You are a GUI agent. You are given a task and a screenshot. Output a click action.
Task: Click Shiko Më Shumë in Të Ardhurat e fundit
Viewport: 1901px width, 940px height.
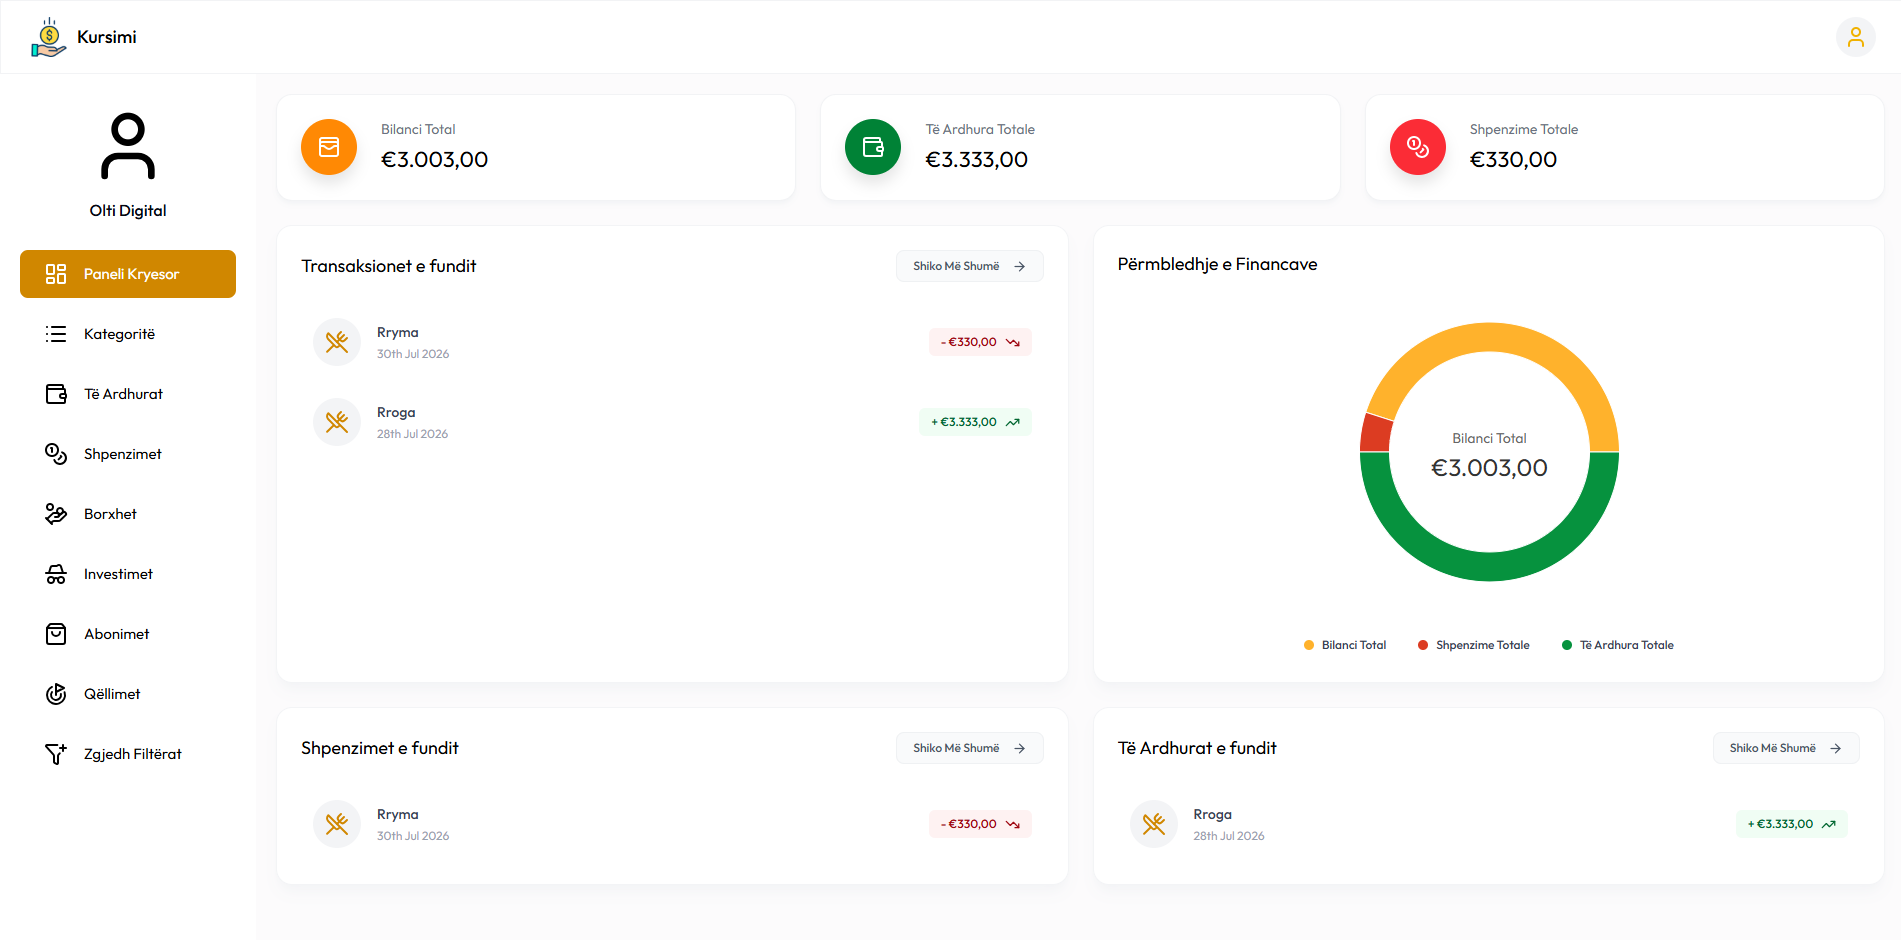point(1786,748)
